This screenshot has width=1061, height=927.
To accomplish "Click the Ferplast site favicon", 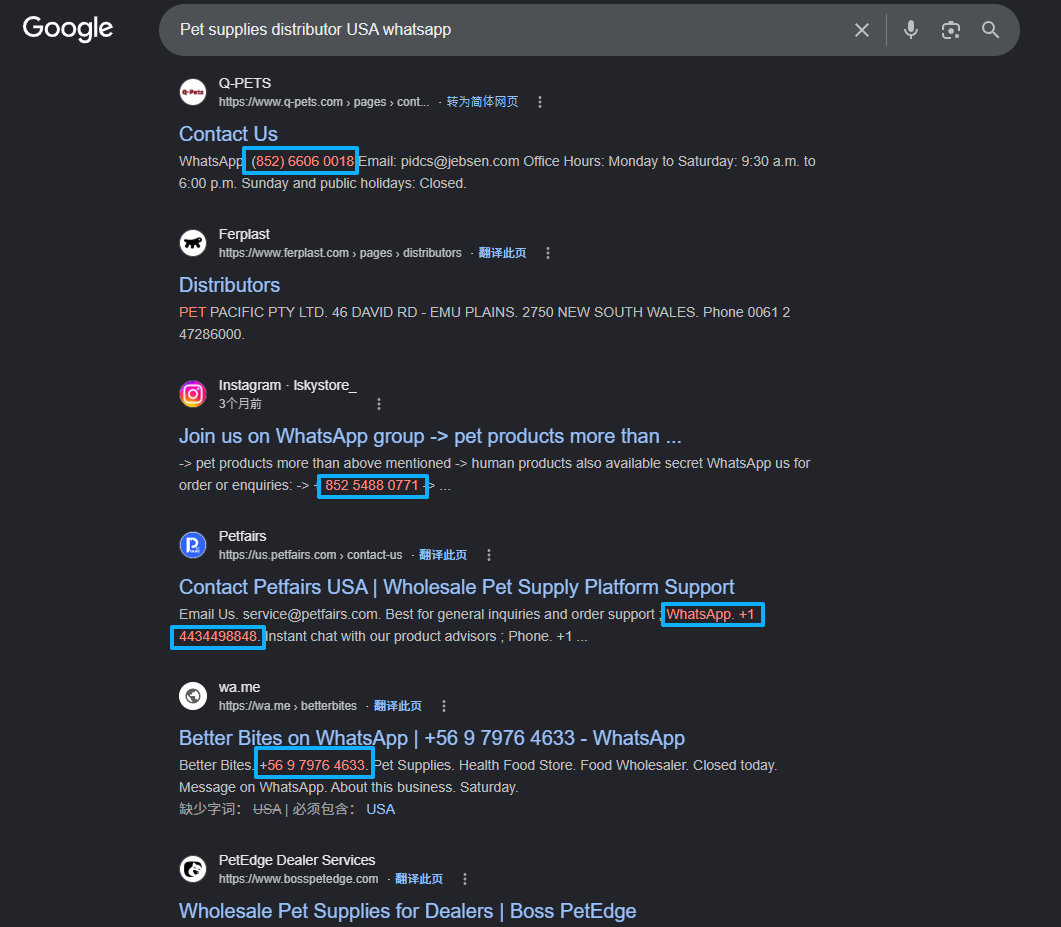I will click(193, 243).
